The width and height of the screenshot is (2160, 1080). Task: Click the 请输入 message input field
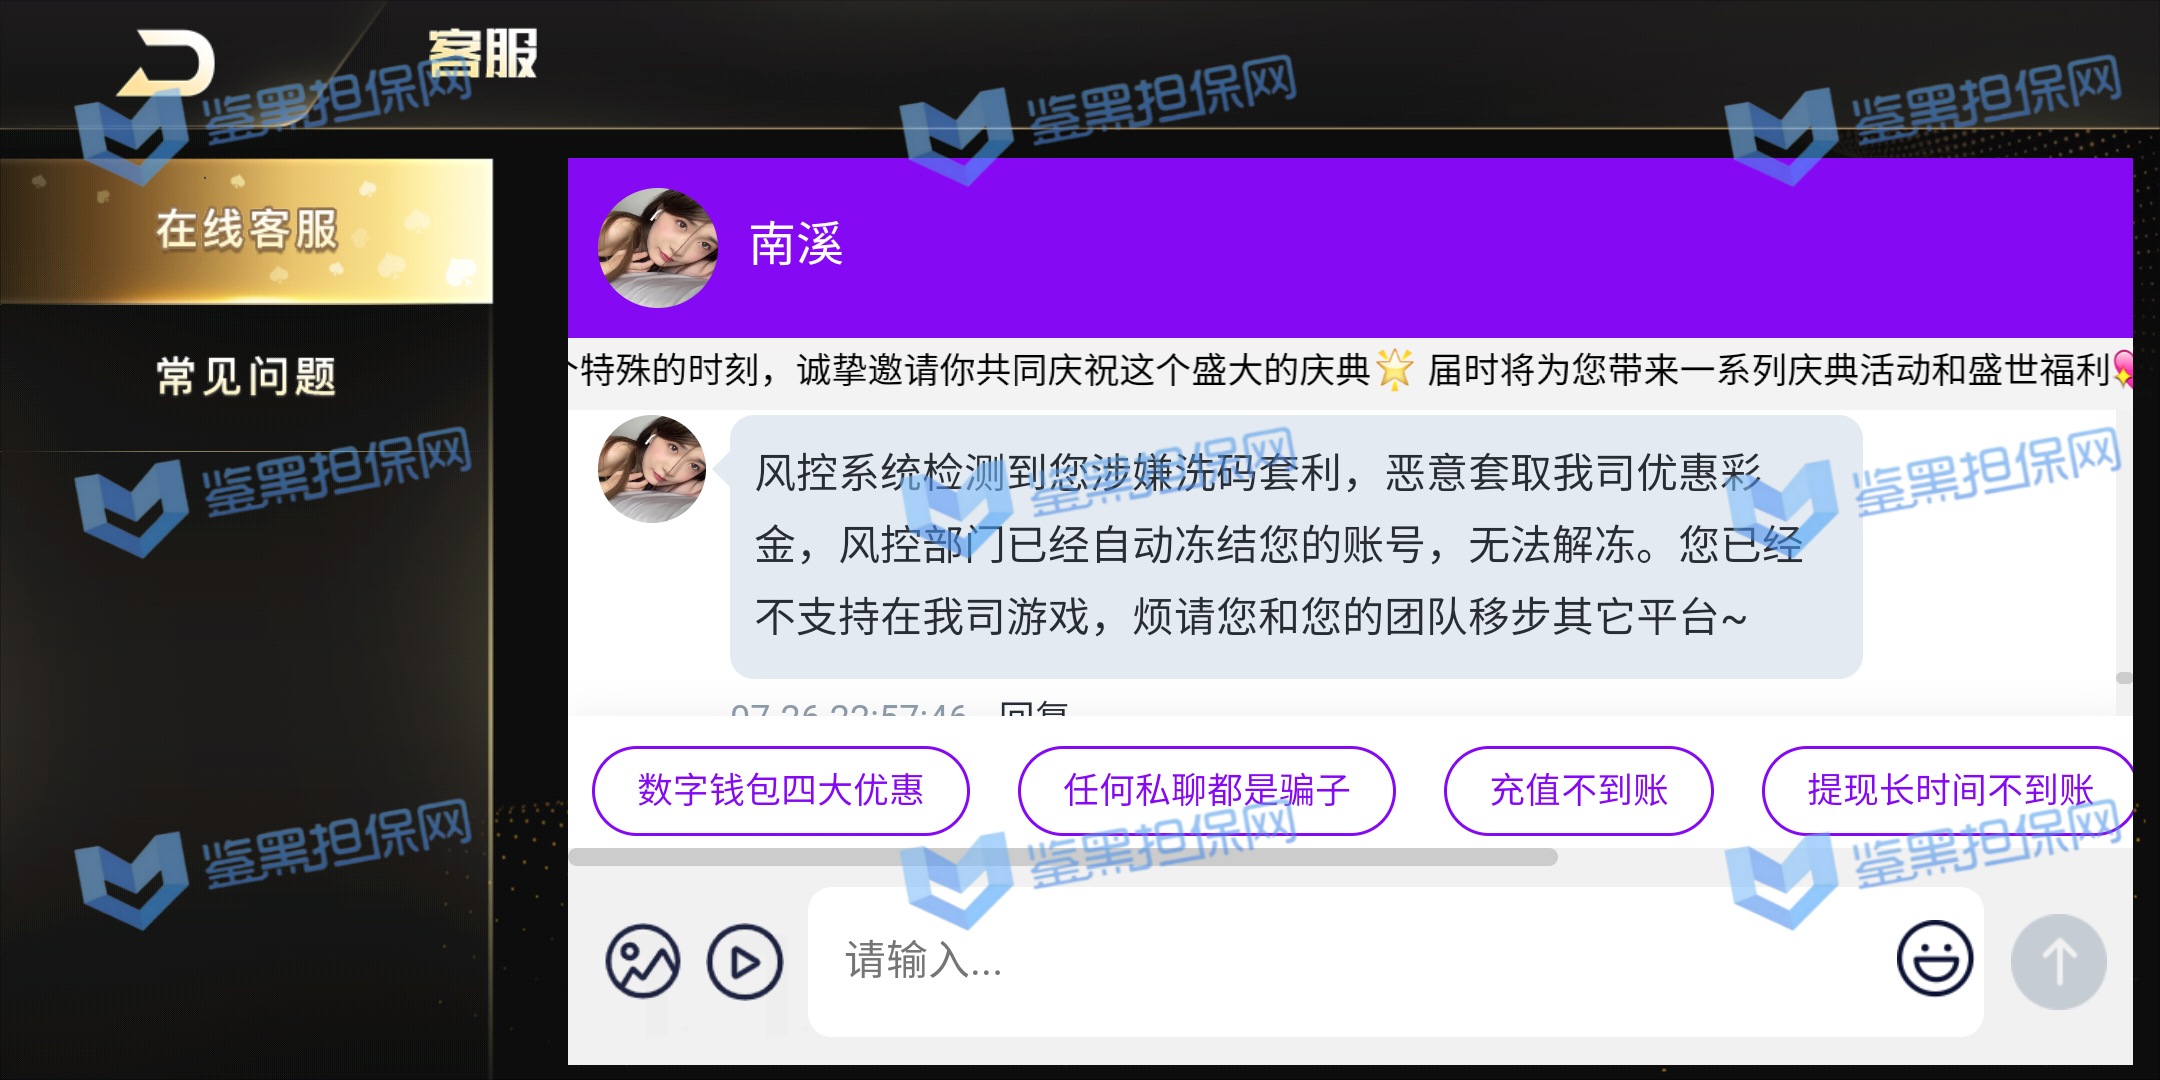(x=1395, y=961)
